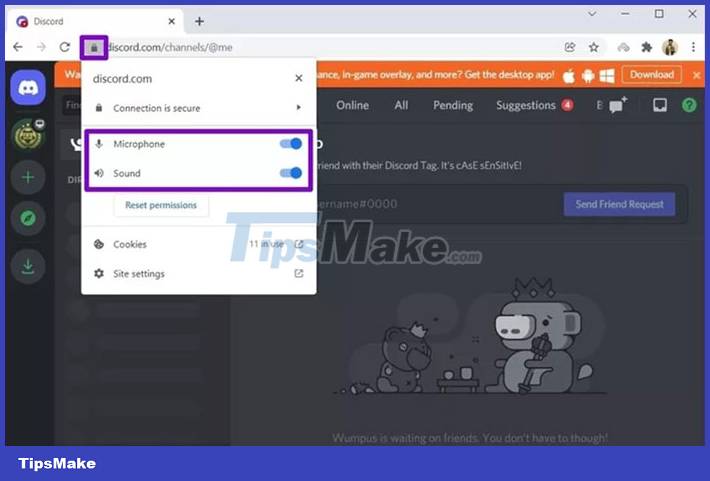
Task: Click the Microphone label in popup
Action: click(x=139, y=144)
